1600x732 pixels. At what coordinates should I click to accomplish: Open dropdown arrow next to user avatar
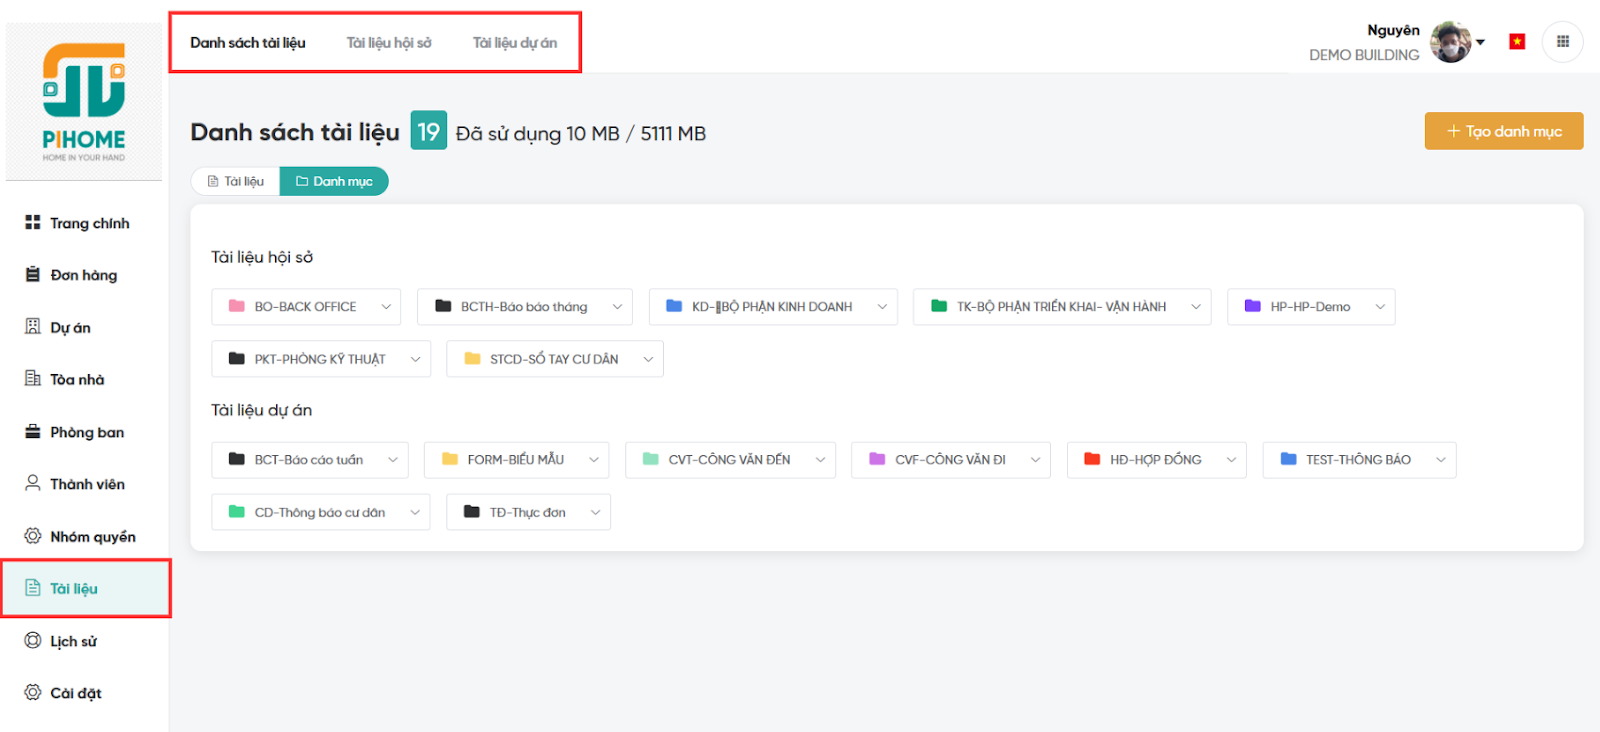tap(1480, 42)
